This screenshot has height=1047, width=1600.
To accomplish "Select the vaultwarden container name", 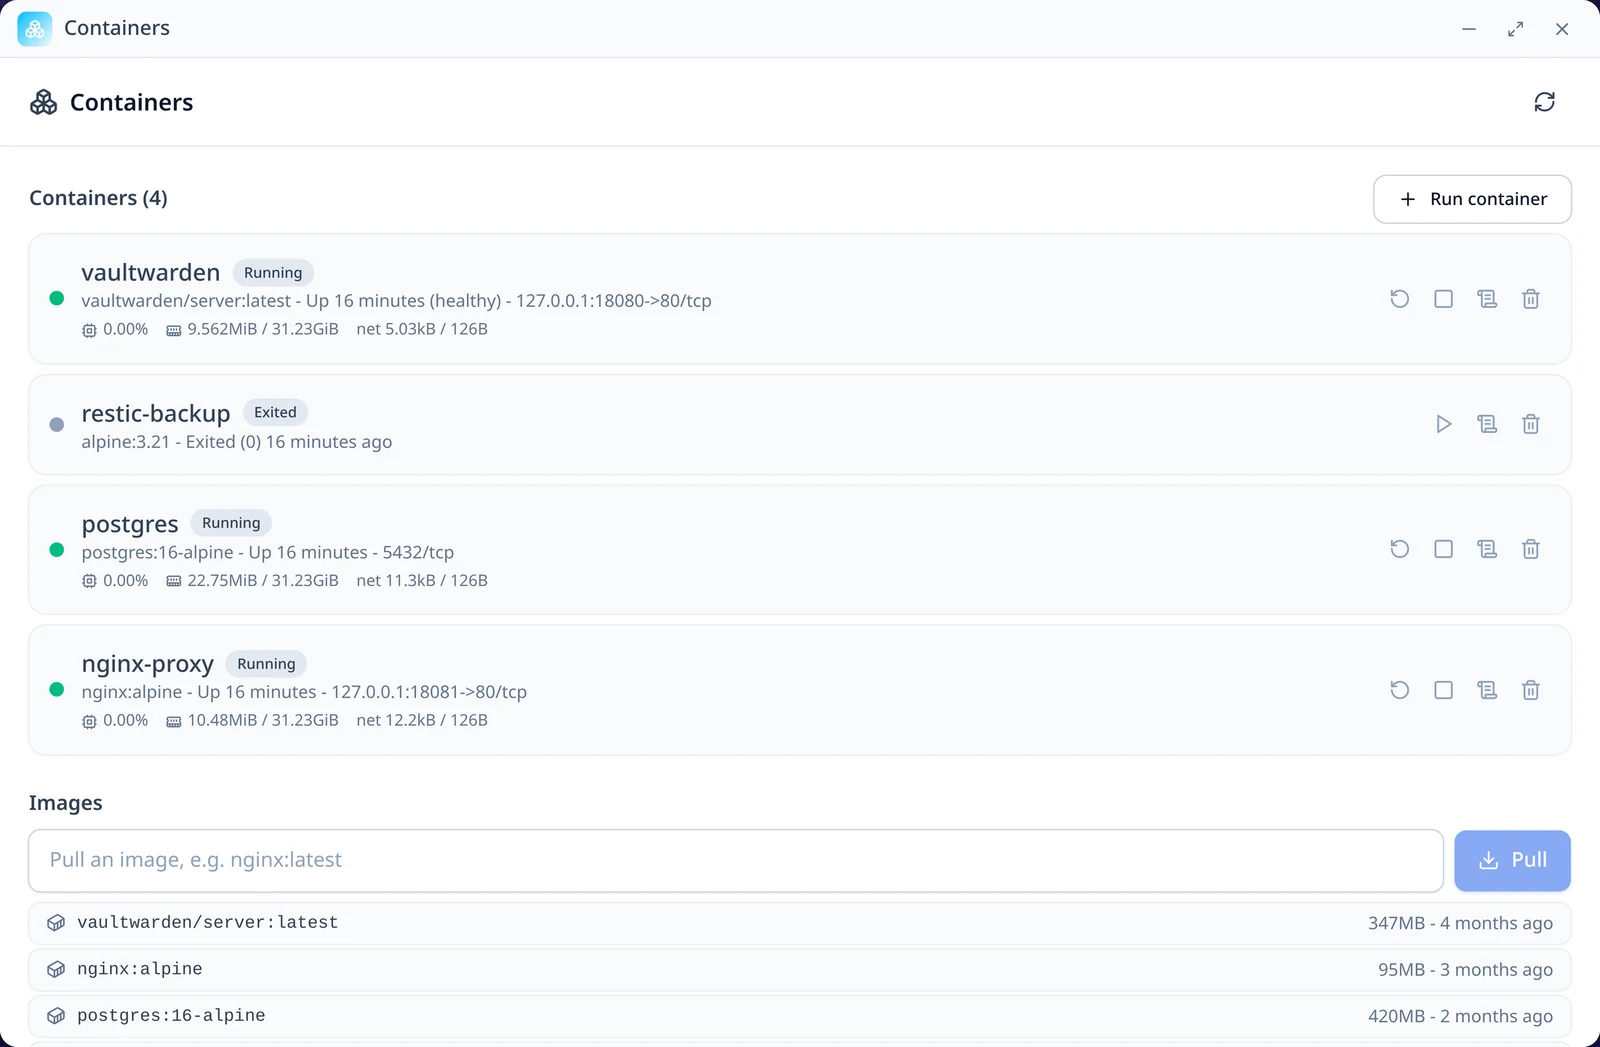I will point(151,272).
